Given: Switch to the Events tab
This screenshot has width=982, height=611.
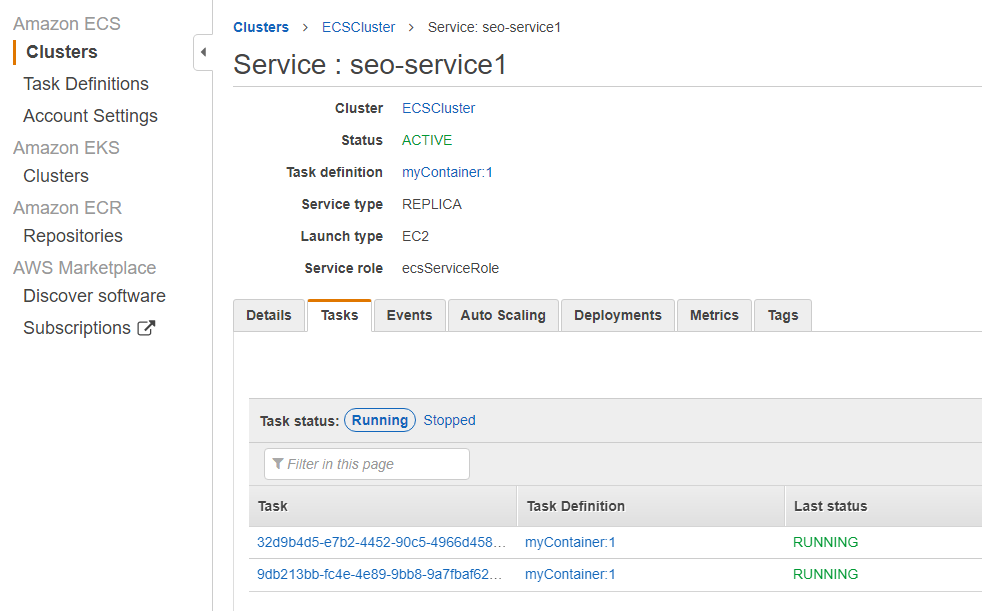Looking at the screenshot, I should (409, 315).
